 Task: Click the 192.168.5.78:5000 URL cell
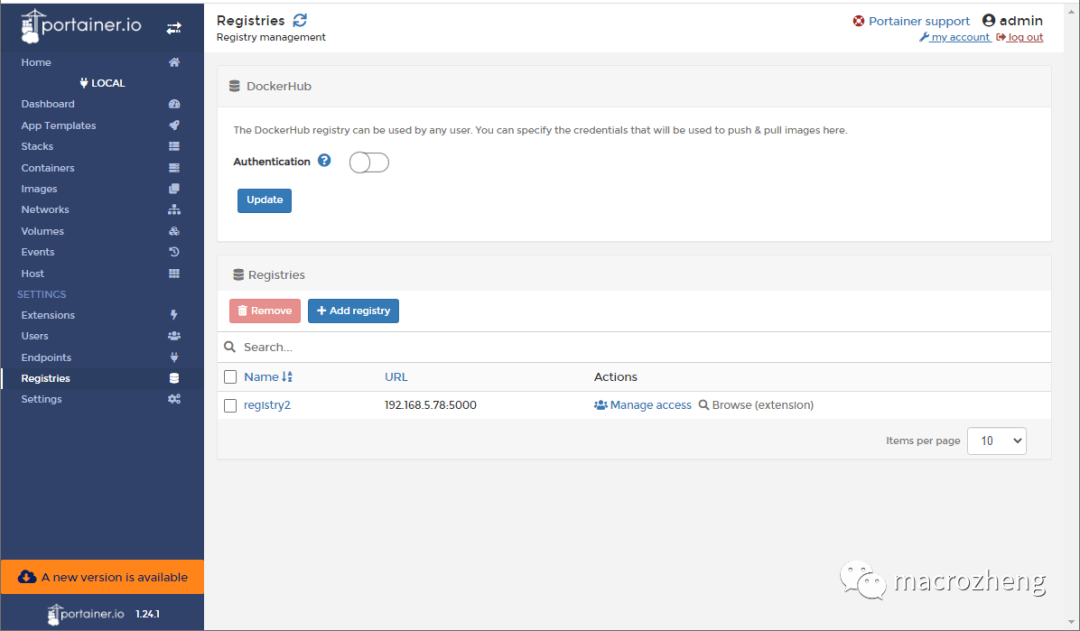point(430,405)
